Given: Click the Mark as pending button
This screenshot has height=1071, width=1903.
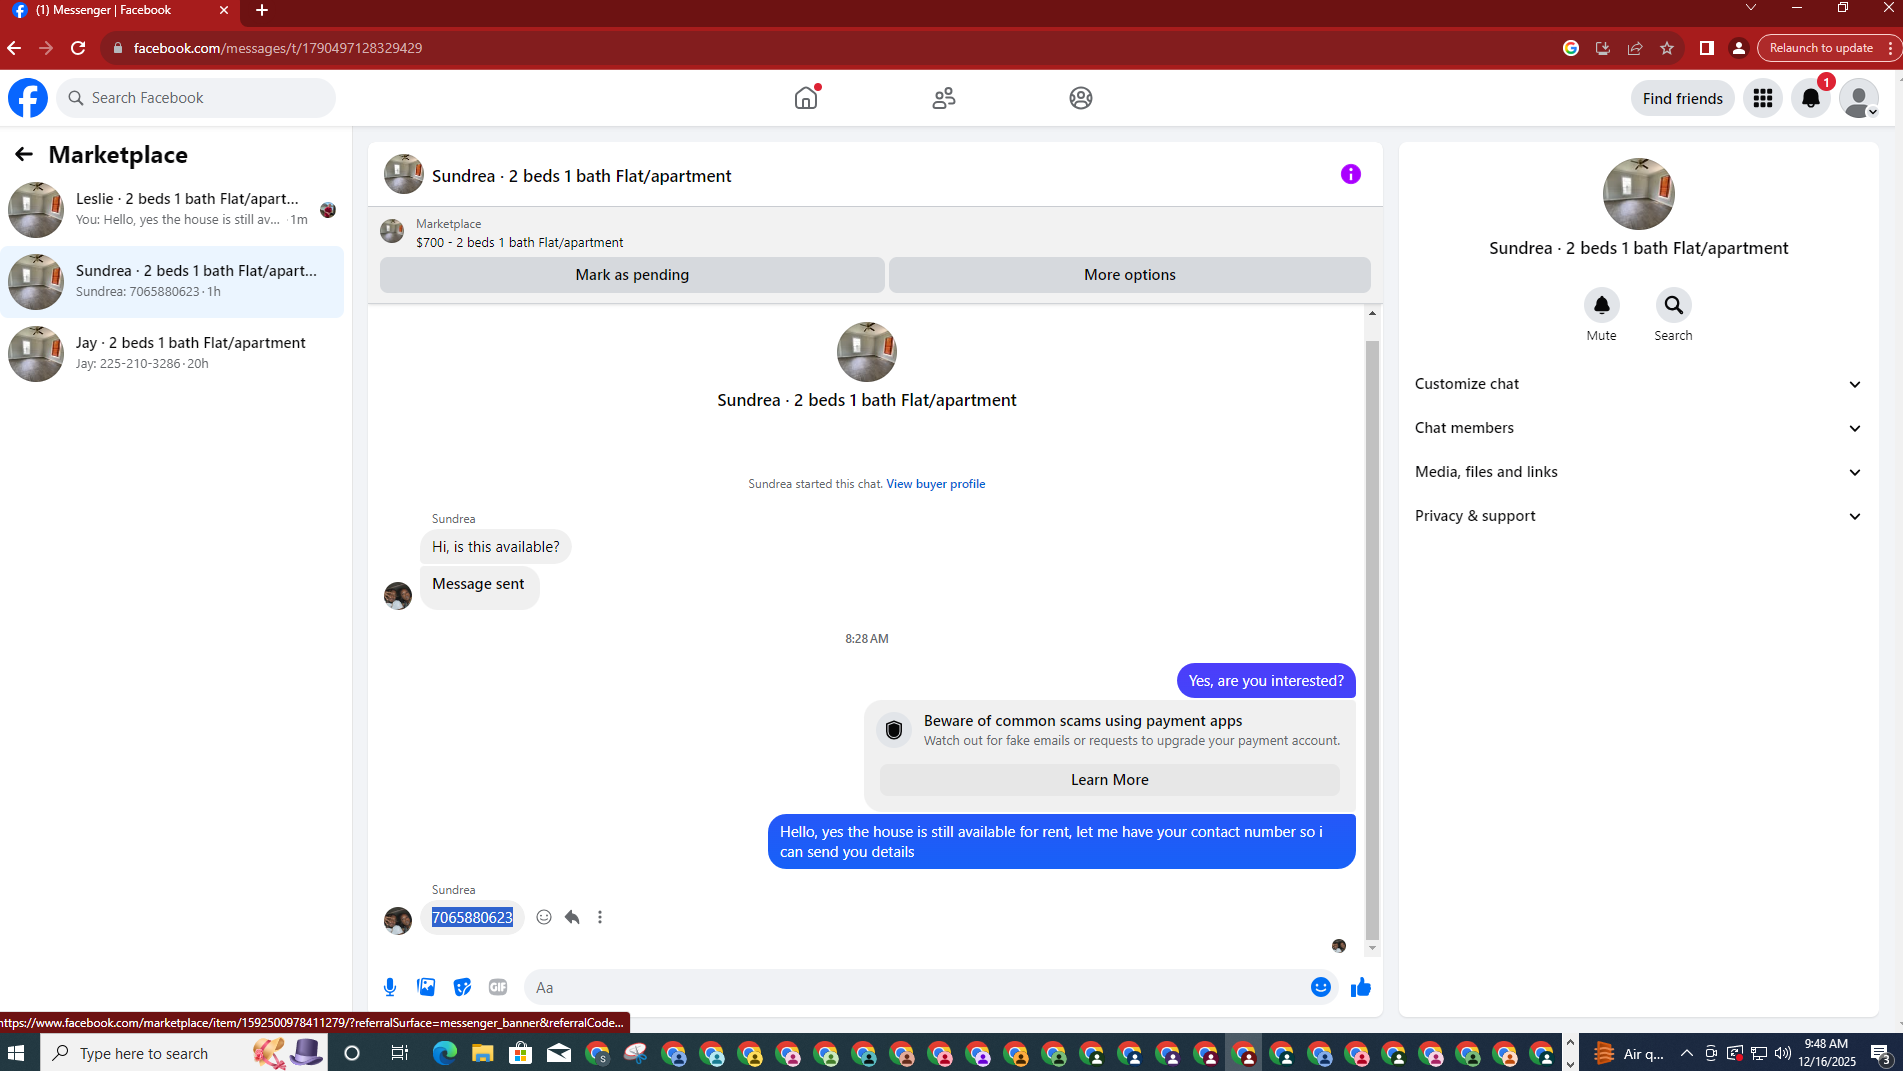Looking at the screenshot, I should click(632, 275).
